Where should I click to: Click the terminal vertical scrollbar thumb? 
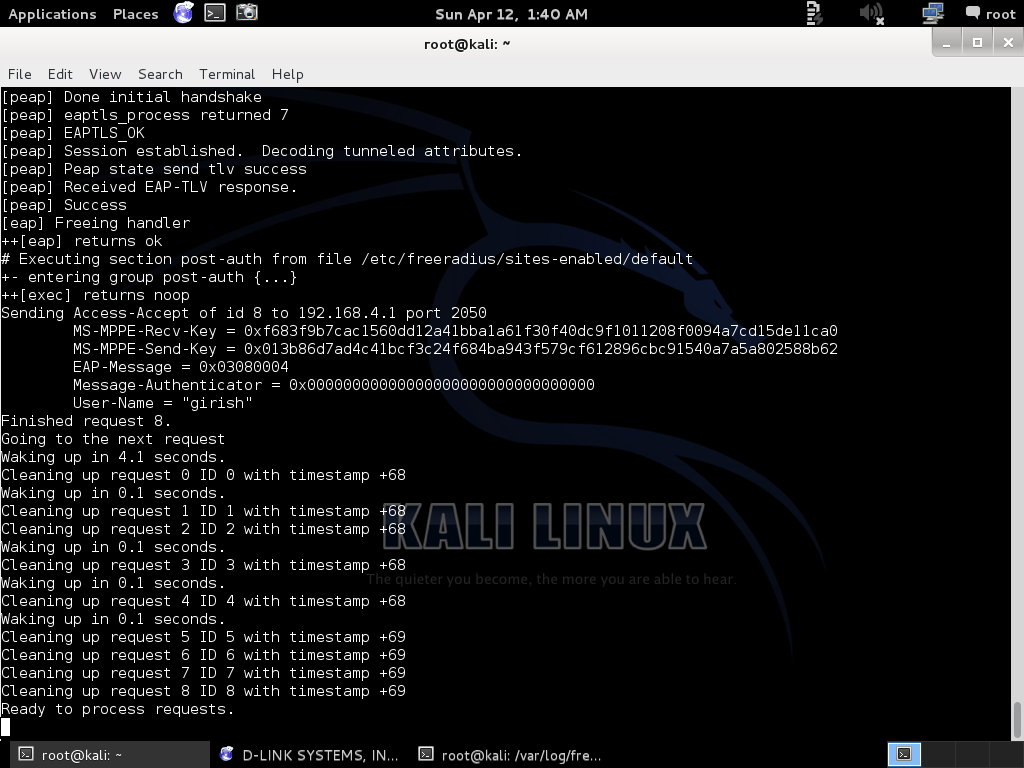pyautogui.click(x=1017, y=720)
